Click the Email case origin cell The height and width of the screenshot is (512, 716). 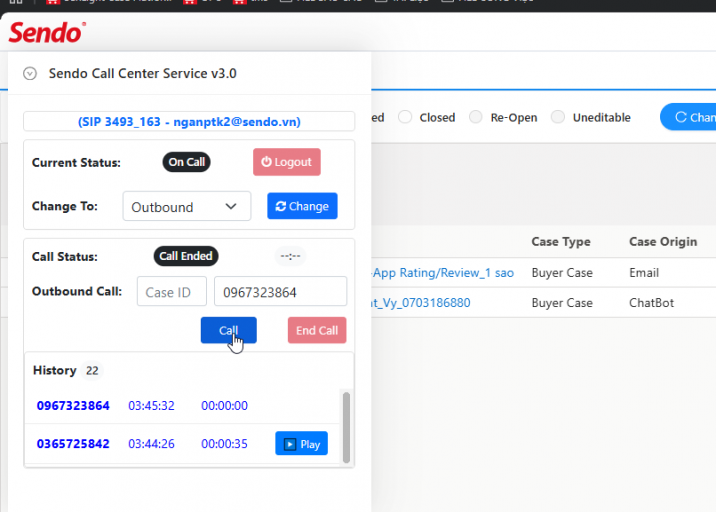(x=644, y=273)
